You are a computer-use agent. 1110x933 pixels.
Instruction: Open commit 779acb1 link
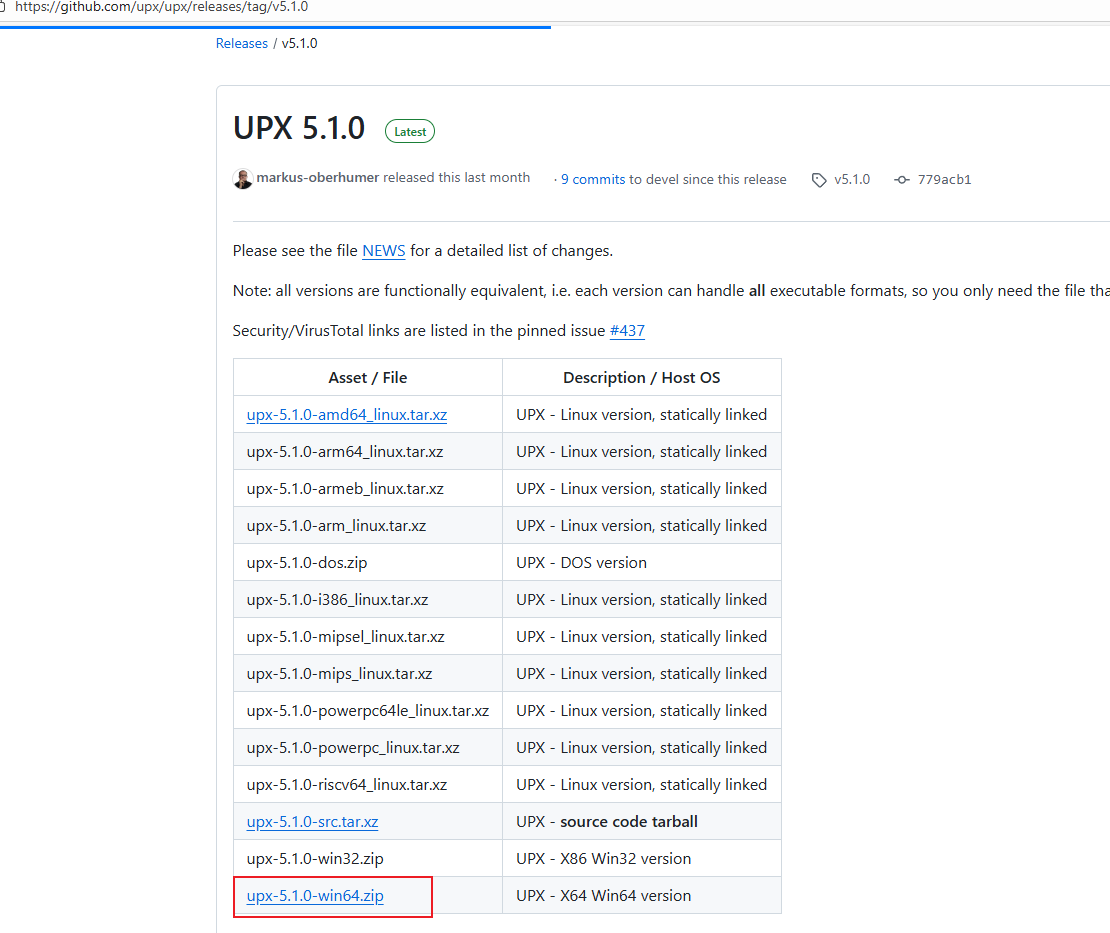pos(944,180)
